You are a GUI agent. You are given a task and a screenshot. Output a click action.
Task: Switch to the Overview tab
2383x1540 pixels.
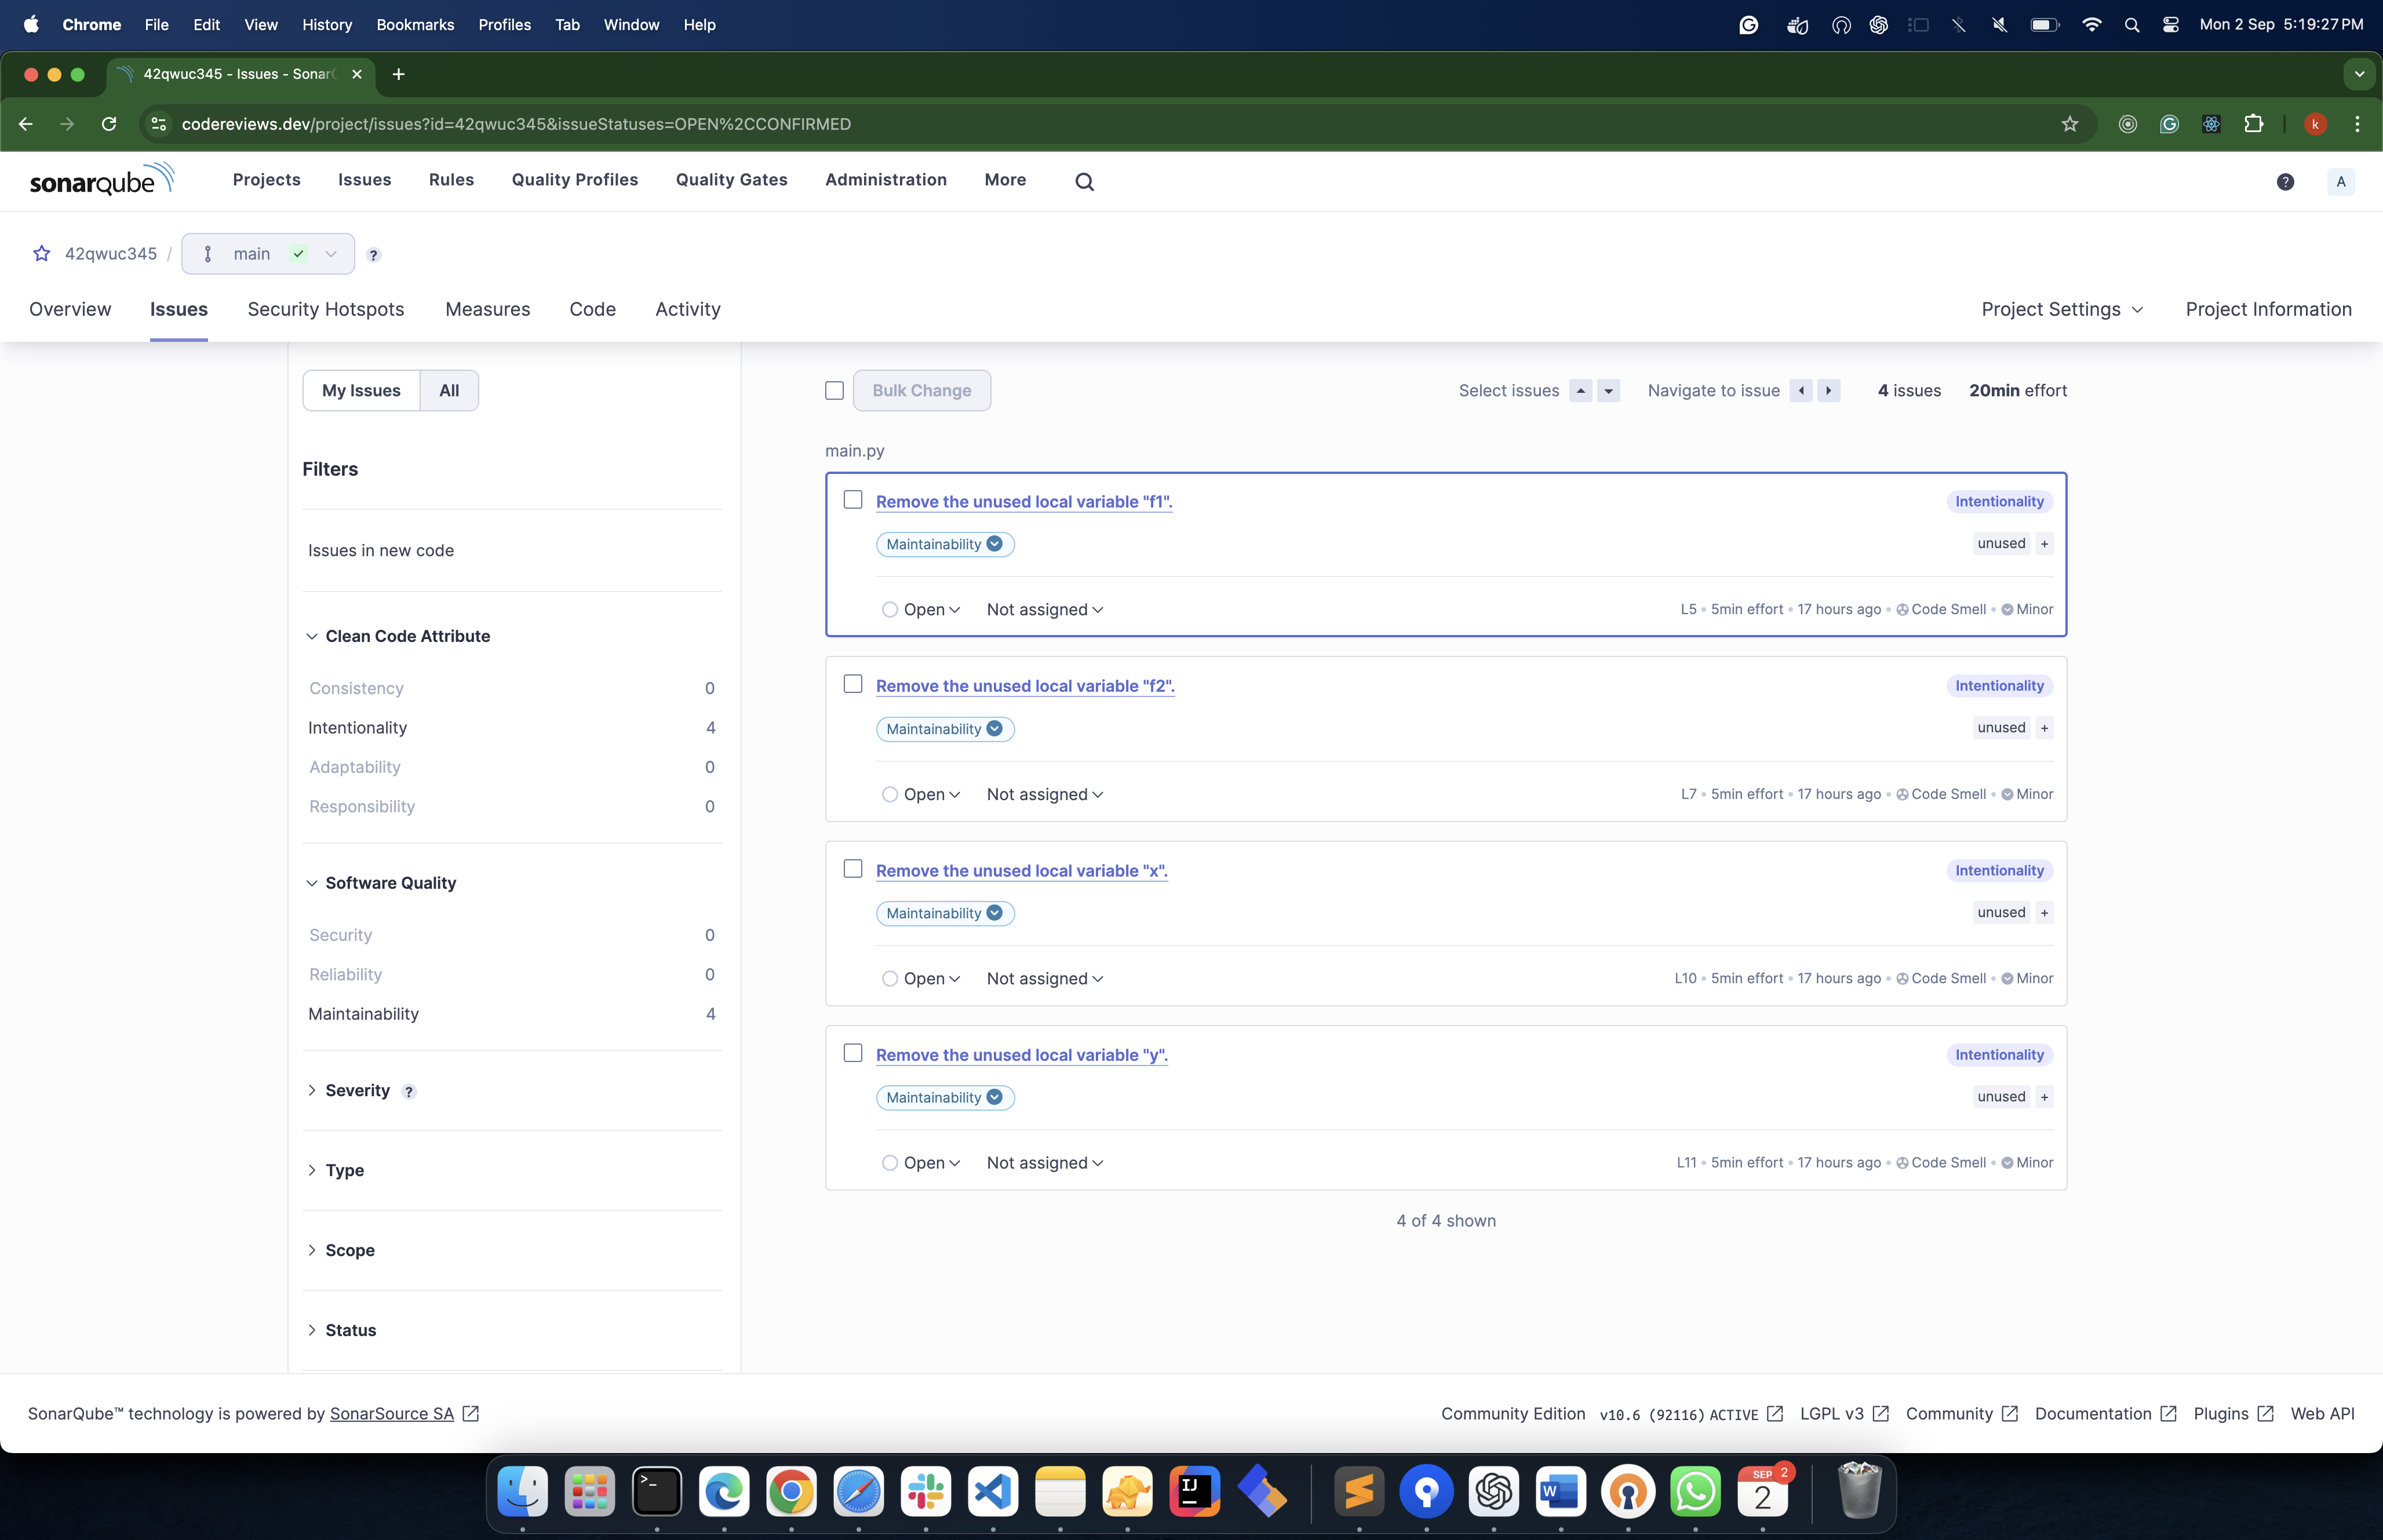click(70, 310)
